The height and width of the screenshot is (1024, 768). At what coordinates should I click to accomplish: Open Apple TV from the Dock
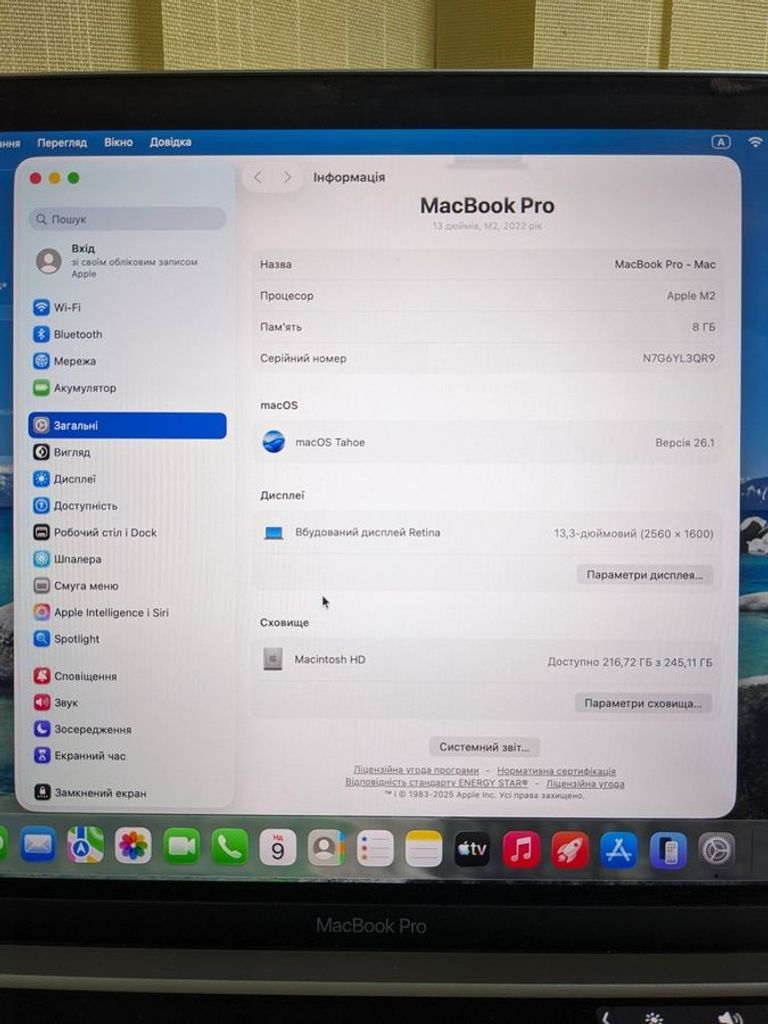click(472, 849)
